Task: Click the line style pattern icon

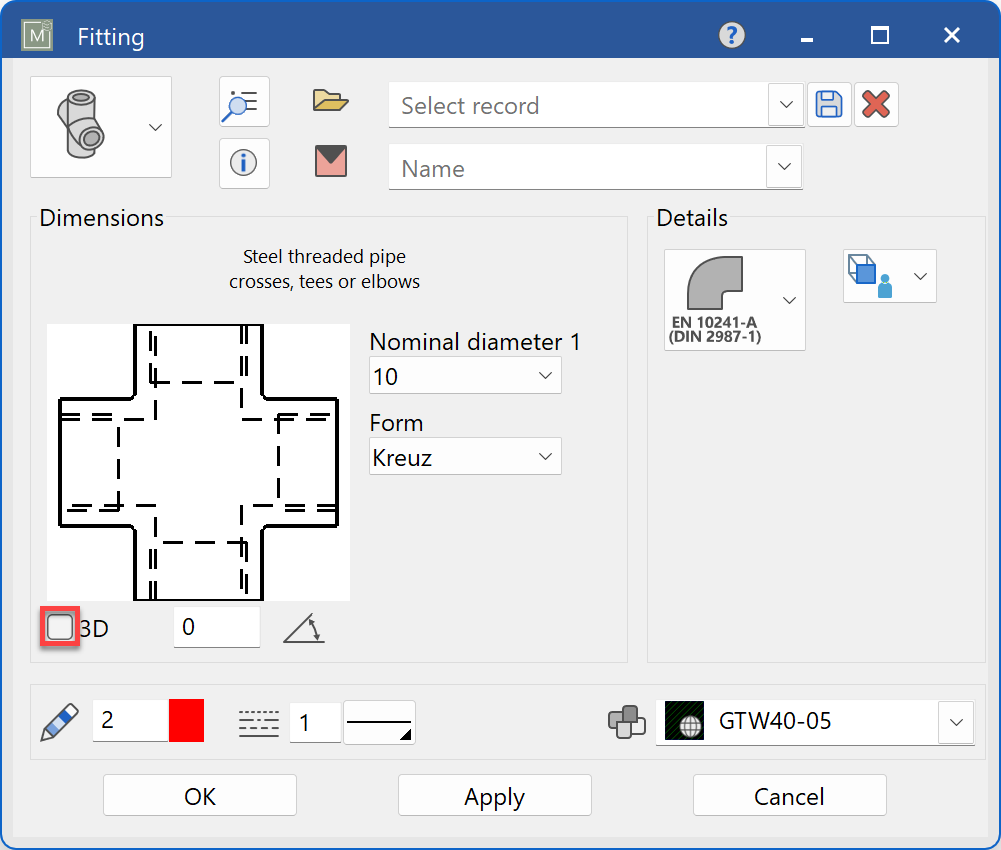Action: [258, 721]
